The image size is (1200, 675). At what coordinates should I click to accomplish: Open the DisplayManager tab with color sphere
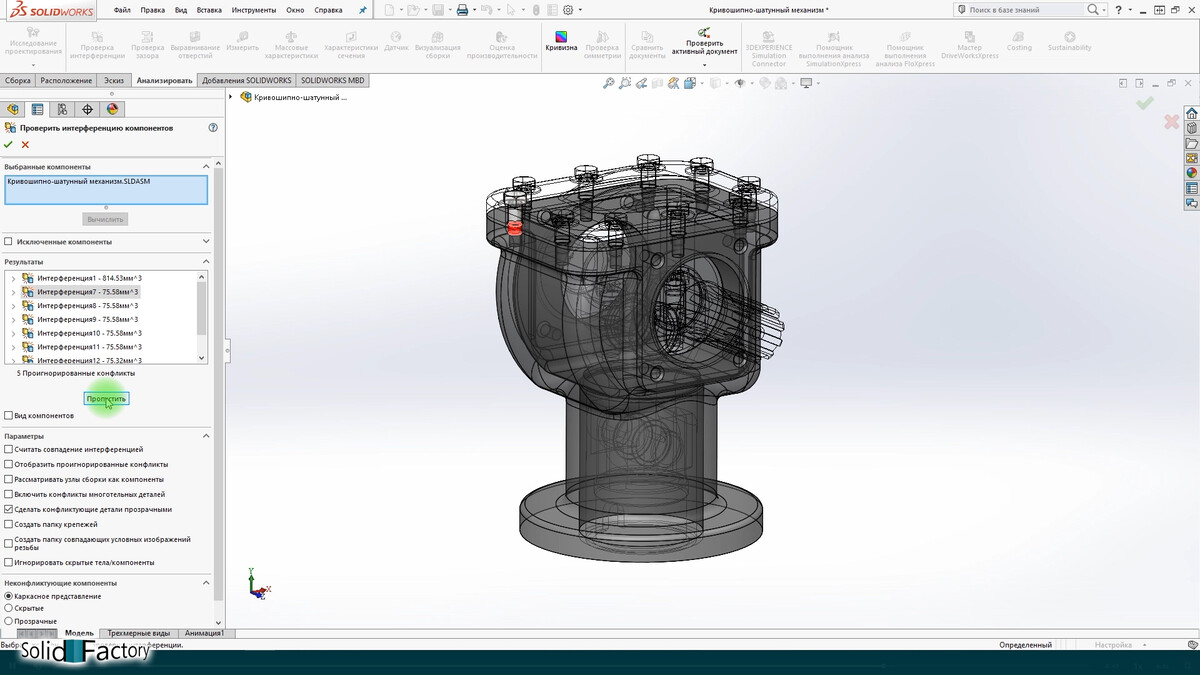click(x=112, y=109)
